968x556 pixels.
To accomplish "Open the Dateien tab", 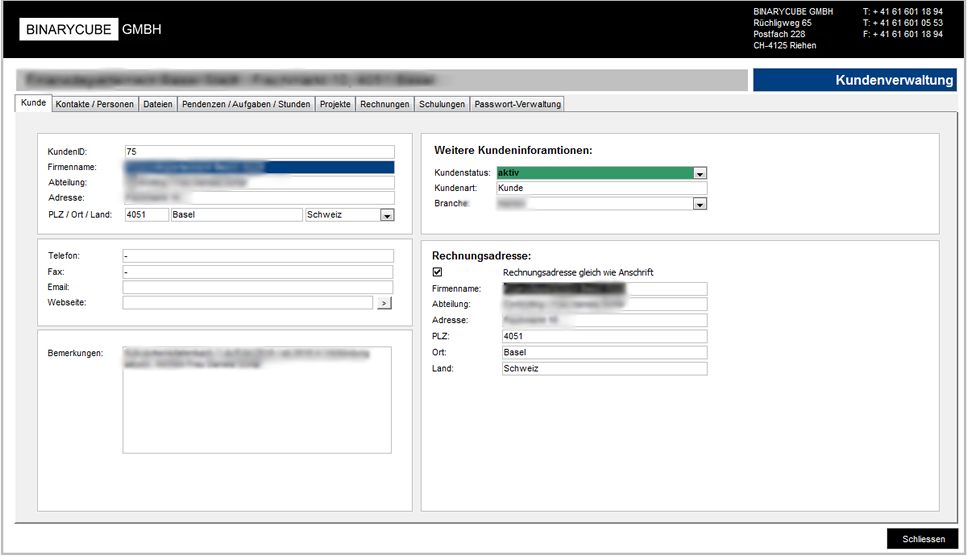I will (x=158, y=104).
